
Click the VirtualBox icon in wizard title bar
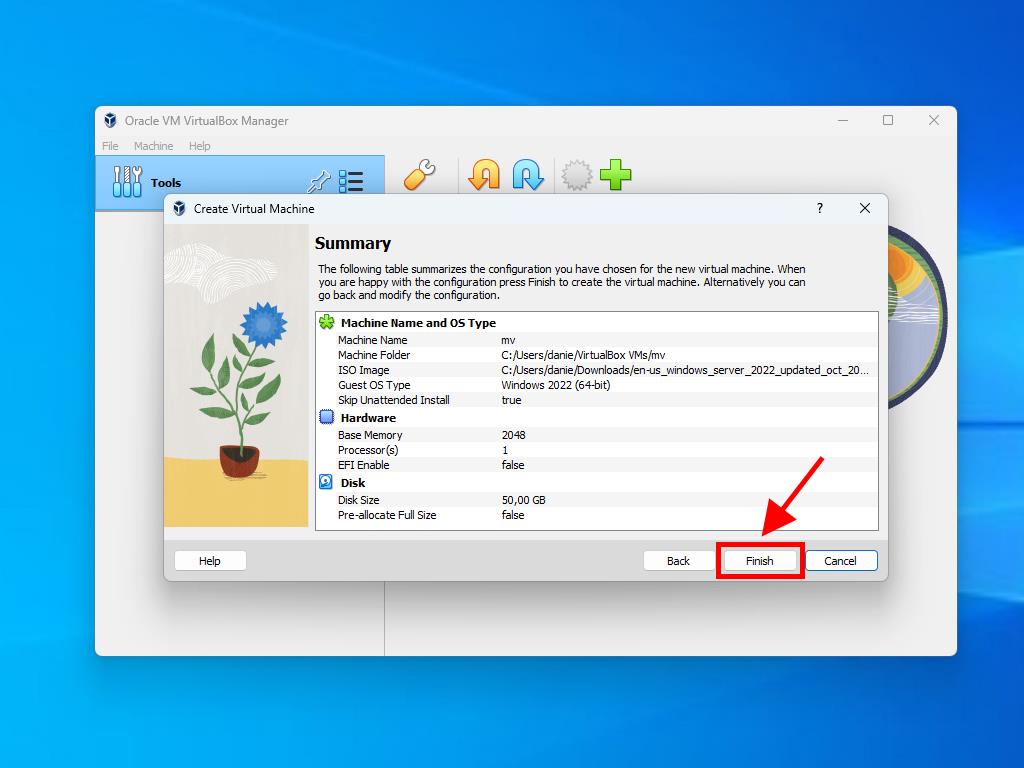pos(179,208)
